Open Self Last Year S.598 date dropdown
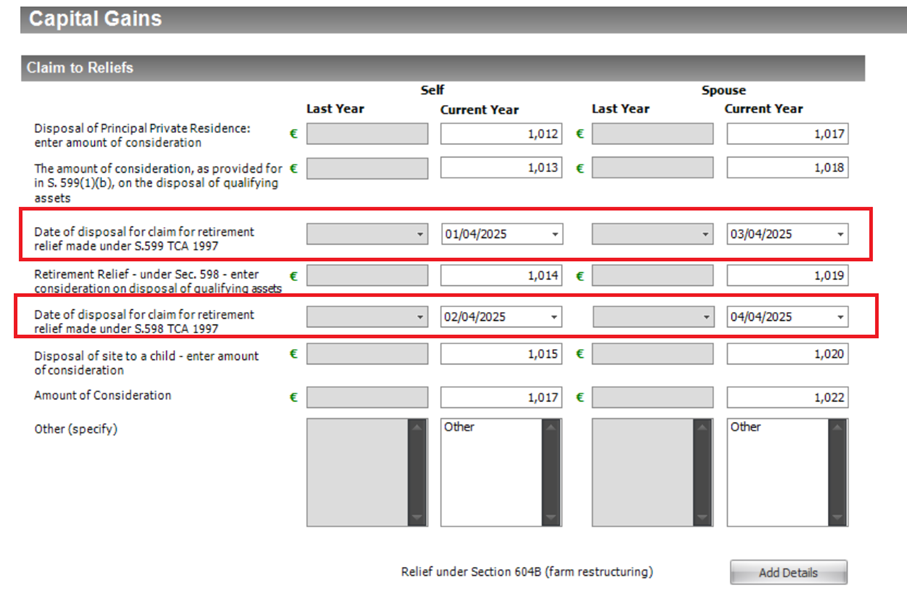The image size is (907, 604). tap(420, 317)
